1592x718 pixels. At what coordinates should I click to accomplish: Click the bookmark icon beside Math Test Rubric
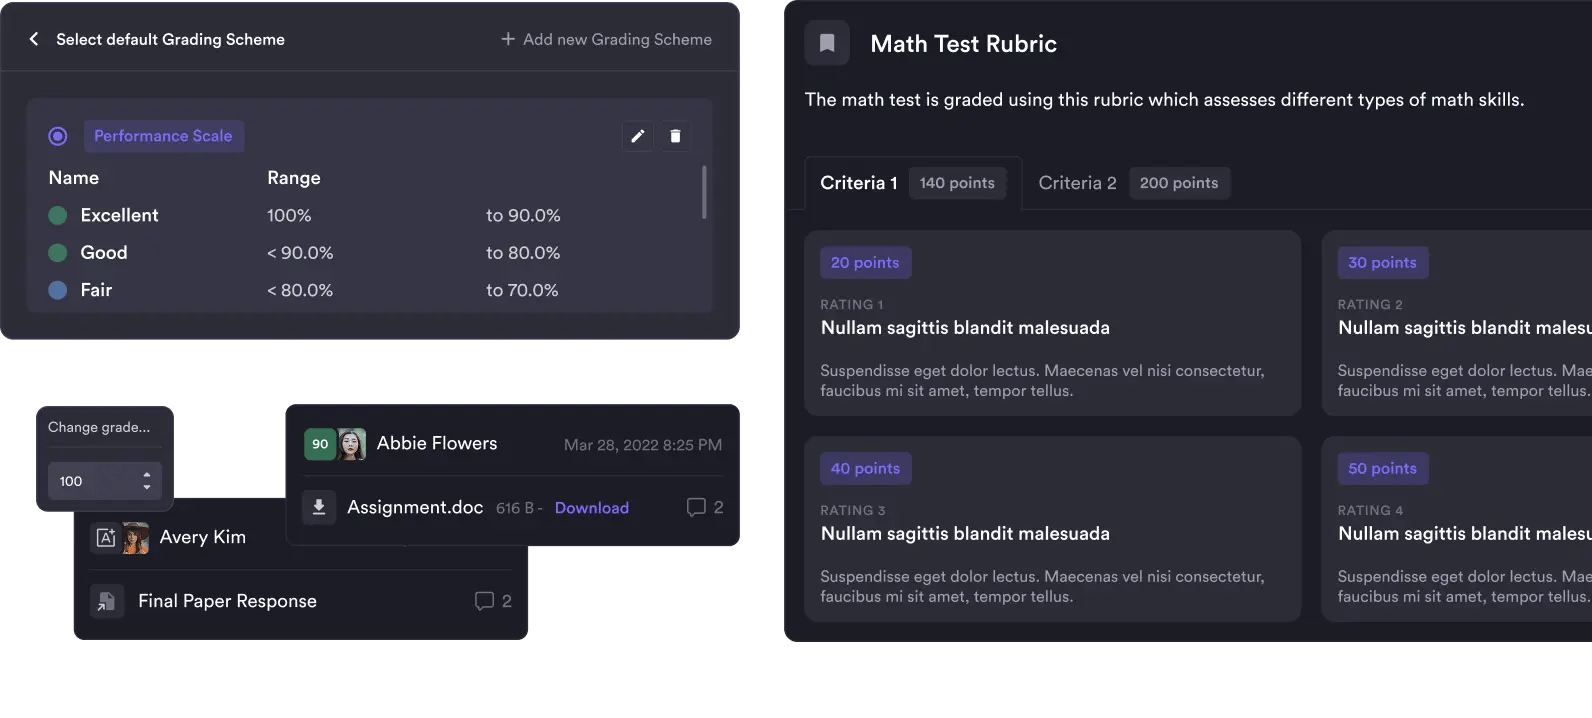tap(827, 43)
